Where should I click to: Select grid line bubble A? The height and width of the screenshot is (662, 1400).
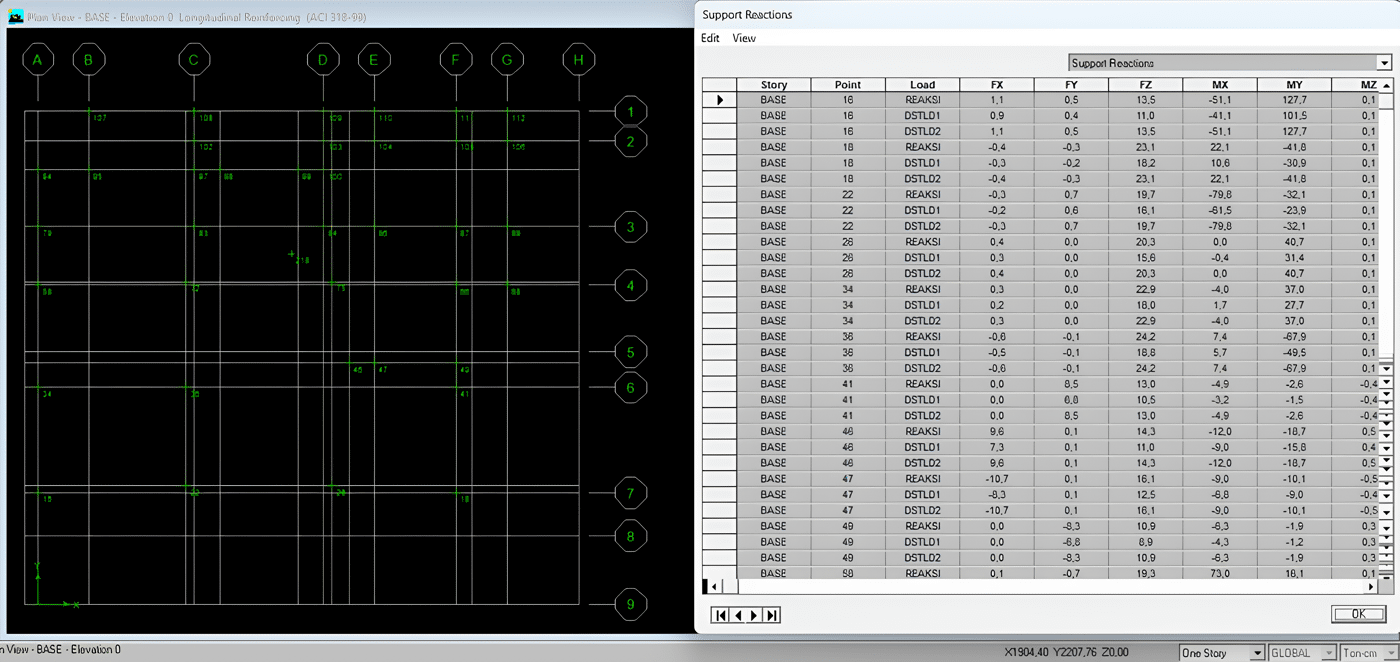[38, 61]
